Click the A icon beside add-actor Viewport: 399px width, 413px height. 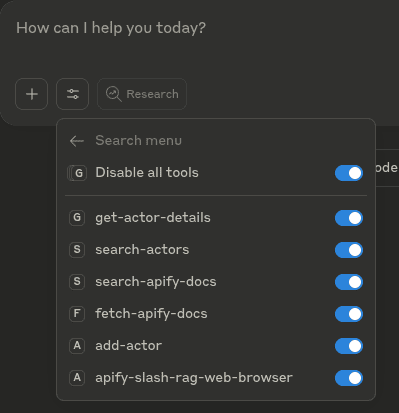coord(77,346)
